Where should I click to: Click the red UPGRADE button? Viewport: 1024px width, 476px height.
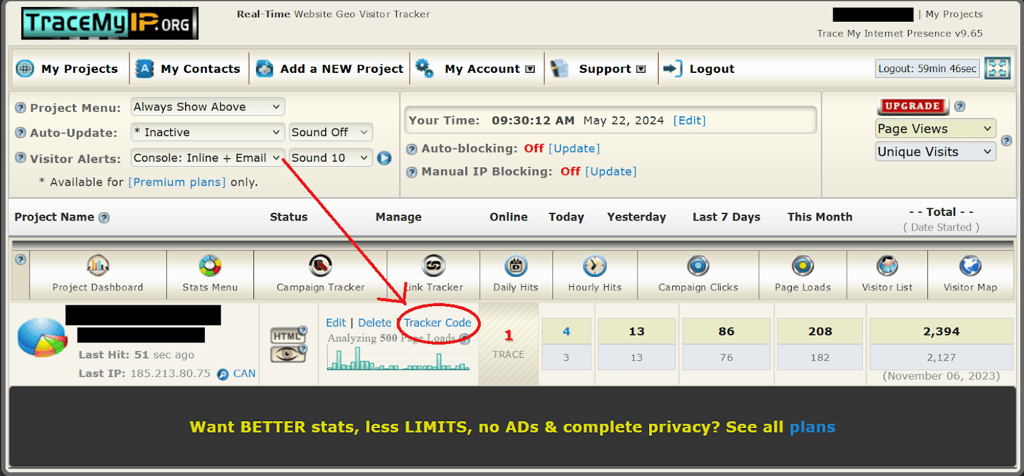point(914,106)
